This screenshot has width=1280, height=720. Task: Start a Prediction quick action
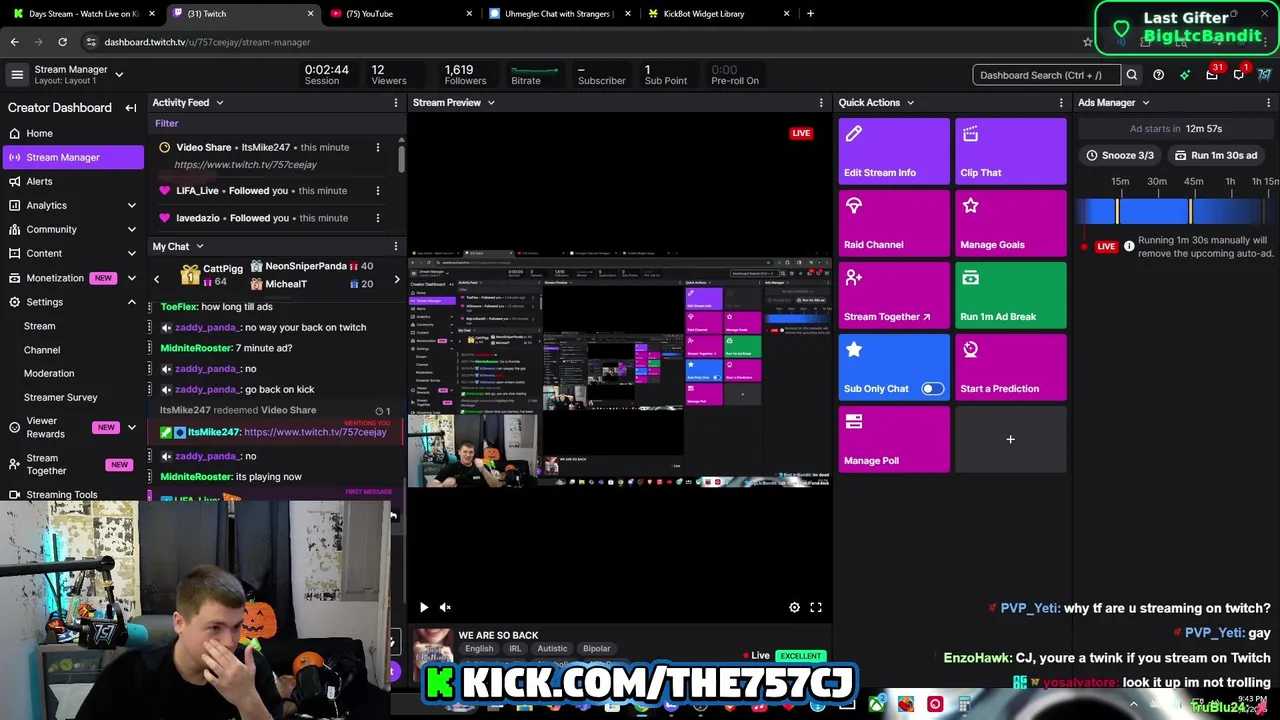pos(1010,367)
